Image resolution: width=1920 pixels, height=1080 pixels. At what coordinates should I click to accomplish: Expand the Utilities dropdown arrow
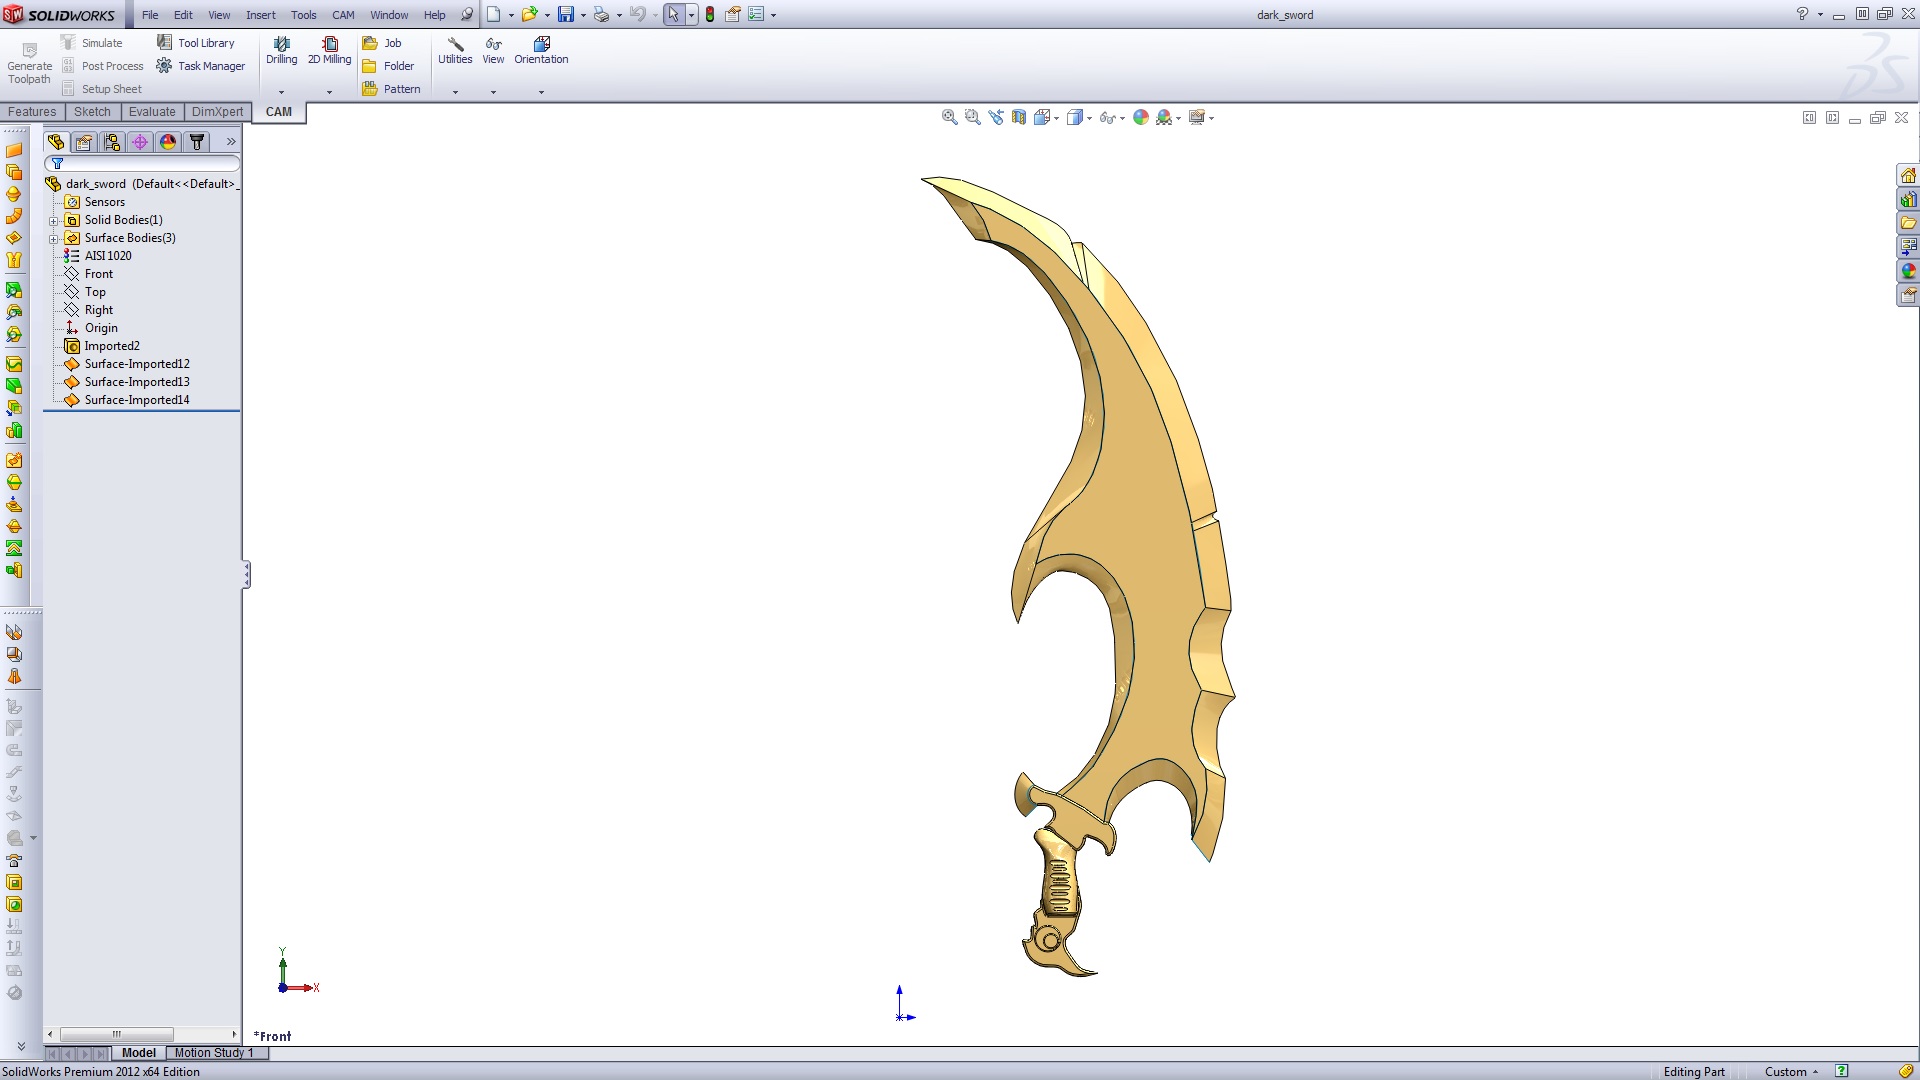point(455,92)
